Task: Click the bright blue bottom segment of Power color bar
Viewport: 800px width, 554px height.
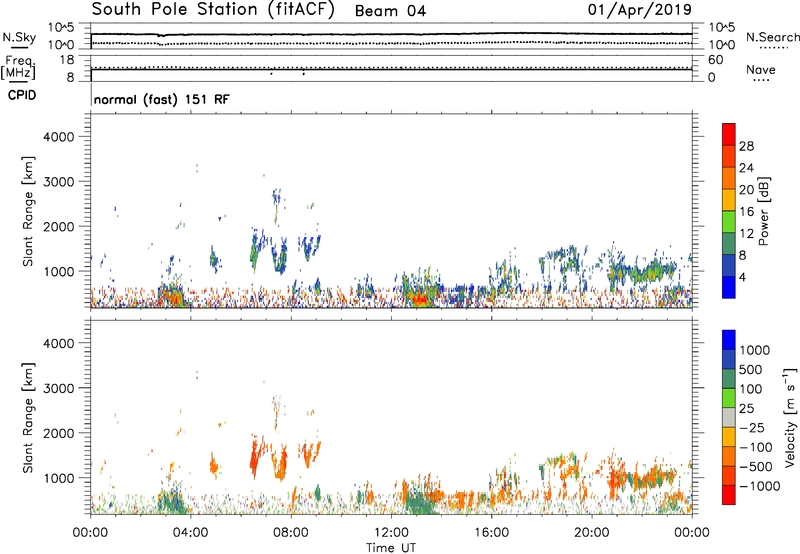Action: 729,287
